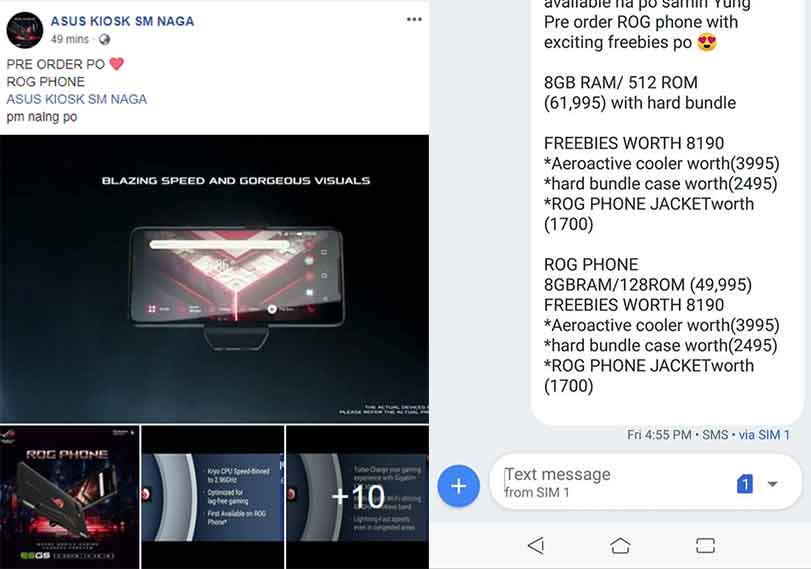View the +10 more photos thumbnail
The width and height of the screenshot is (811, 569).
point(357,497)
